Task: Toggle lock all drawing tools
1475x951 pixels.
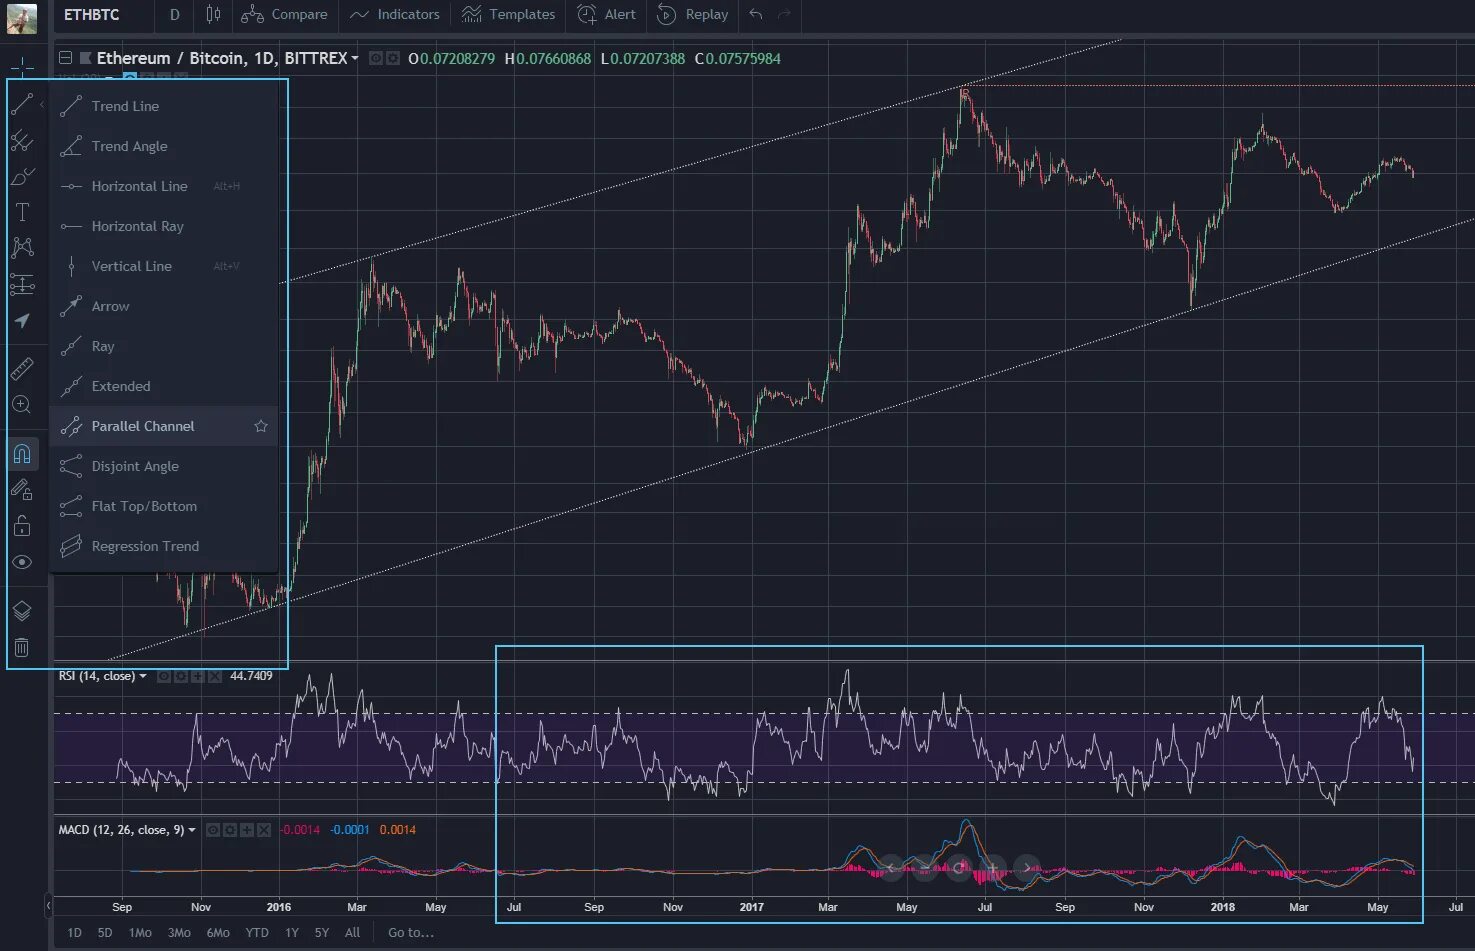Action: (x=22, y=526)
